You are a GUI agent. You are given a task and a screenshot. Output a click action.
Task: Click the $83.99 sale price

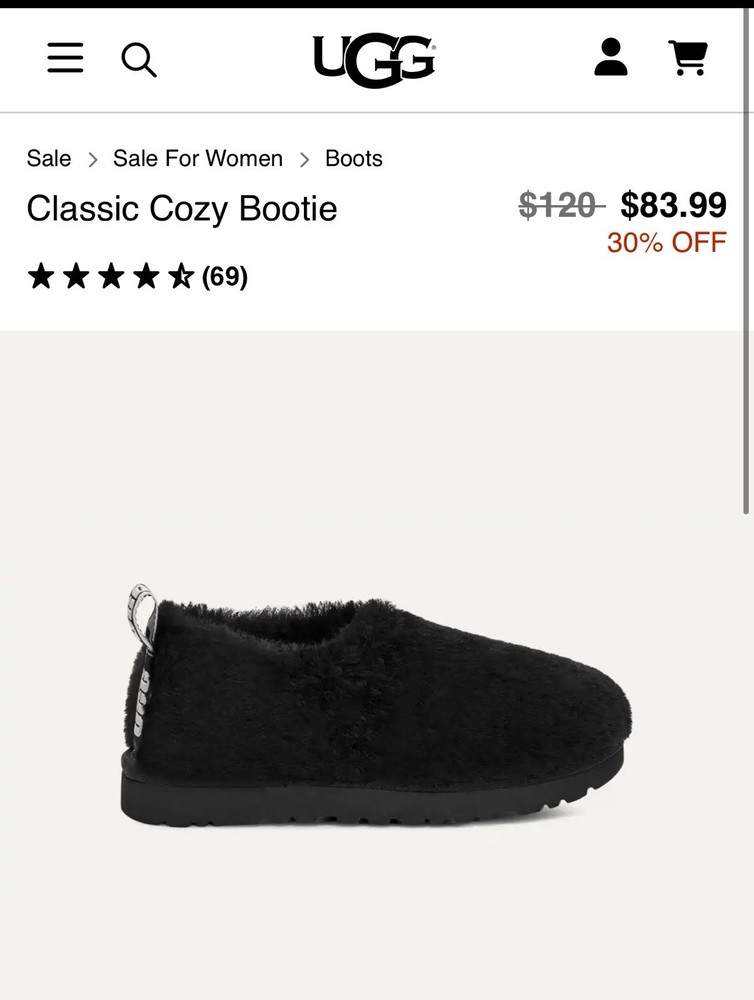673,205
